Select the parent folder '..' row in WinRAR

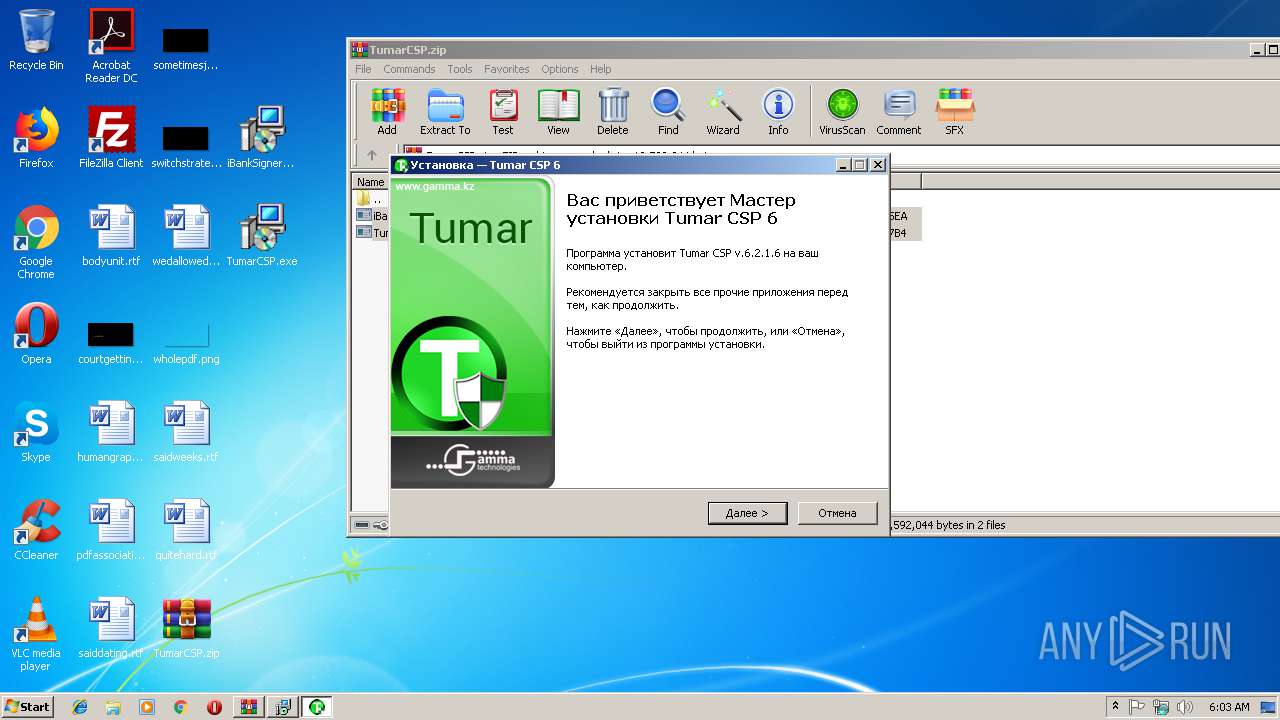pos(372,199)
